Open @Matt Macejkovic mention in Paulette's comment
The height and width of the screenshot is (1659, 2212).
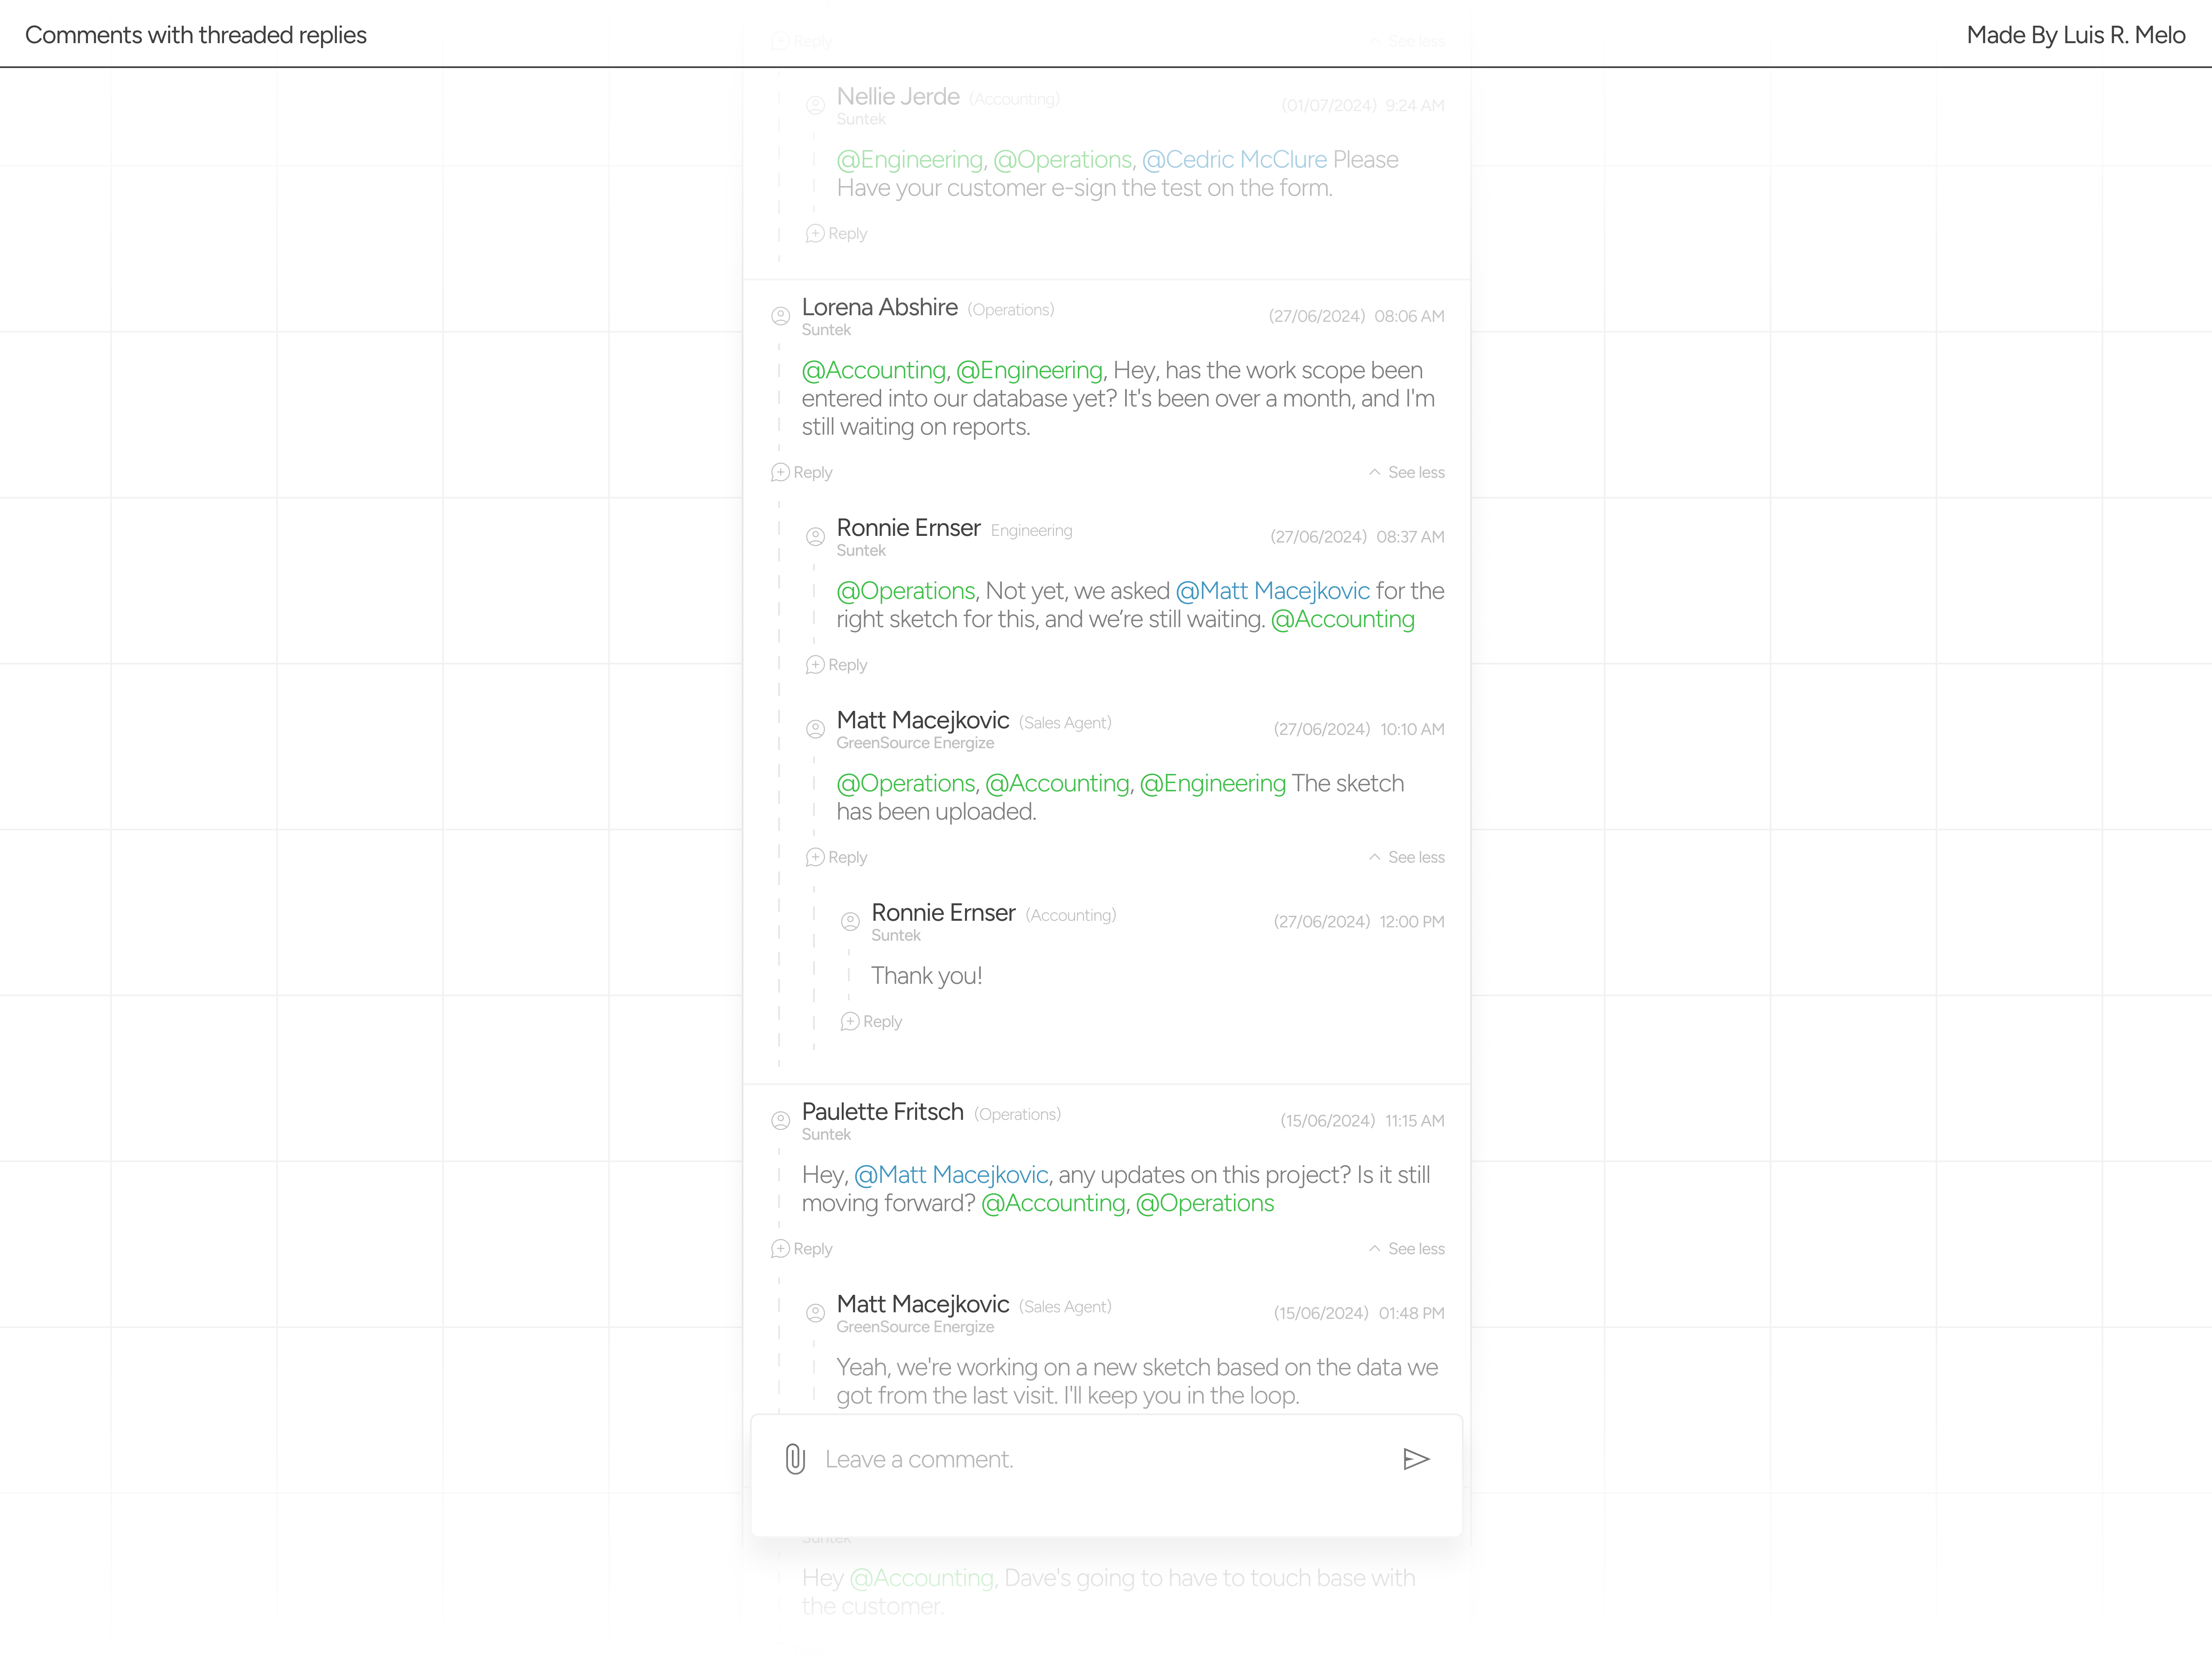951,1175
